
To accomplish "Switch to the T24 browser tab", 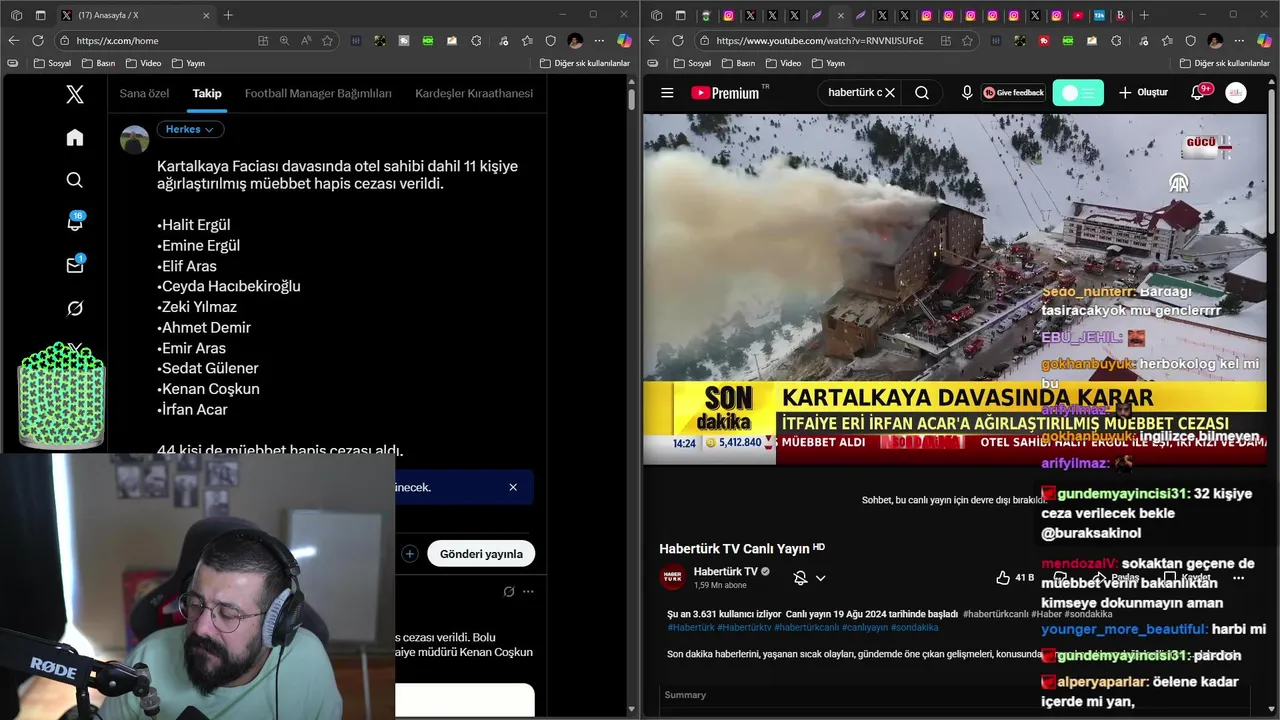I will click(1099, 15).
